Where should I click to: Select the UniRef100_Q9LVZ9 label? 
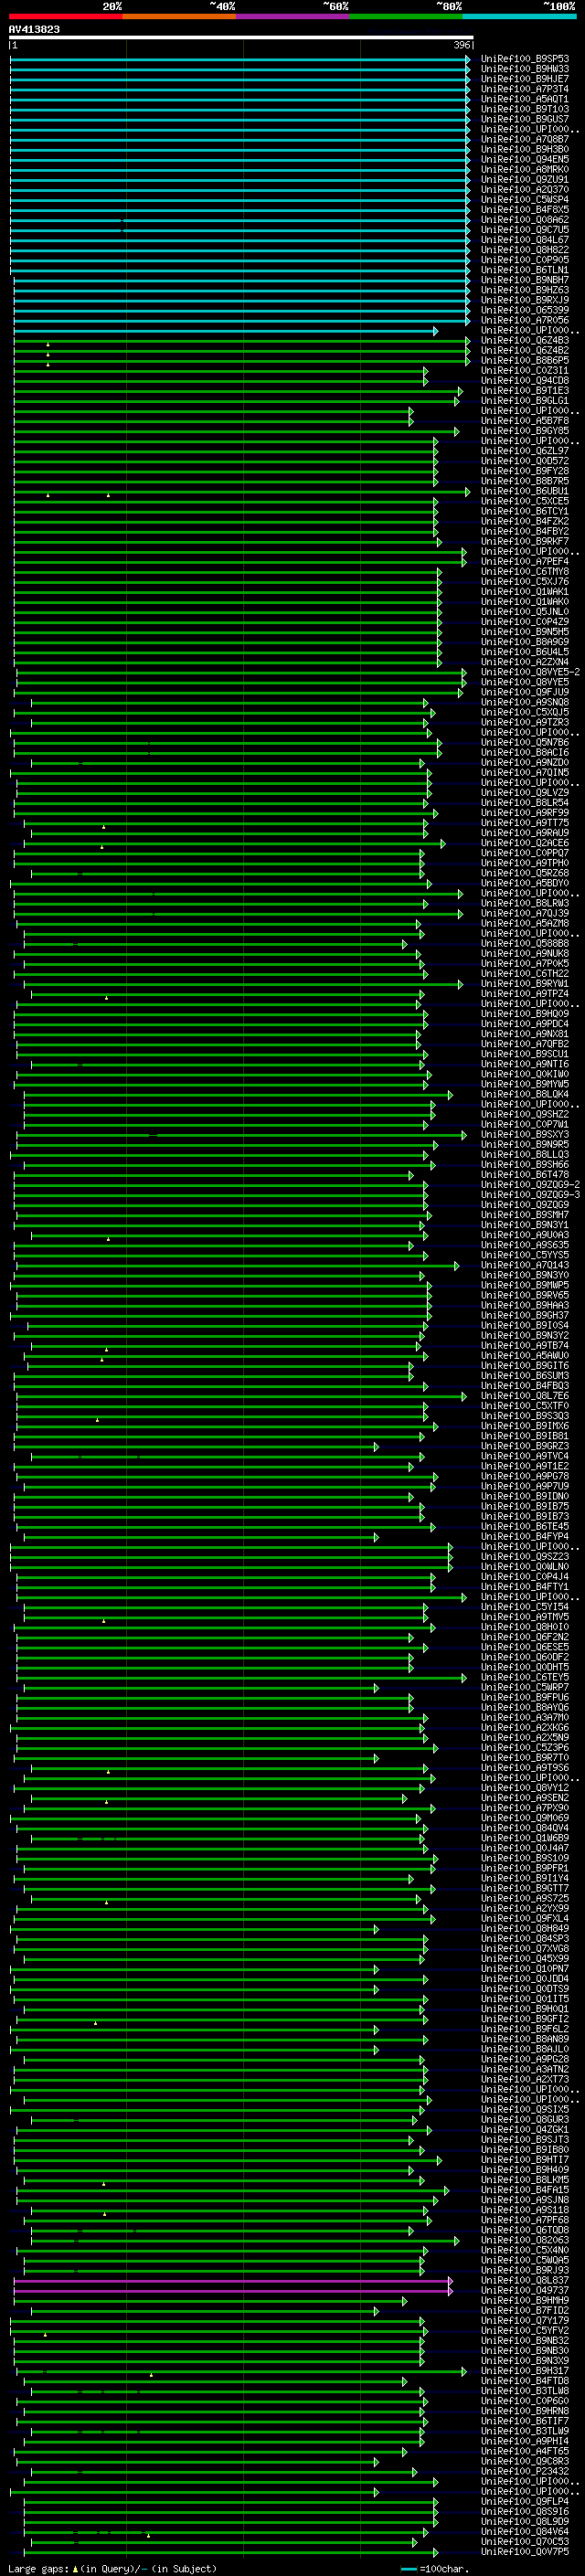[x=525, y=793]
